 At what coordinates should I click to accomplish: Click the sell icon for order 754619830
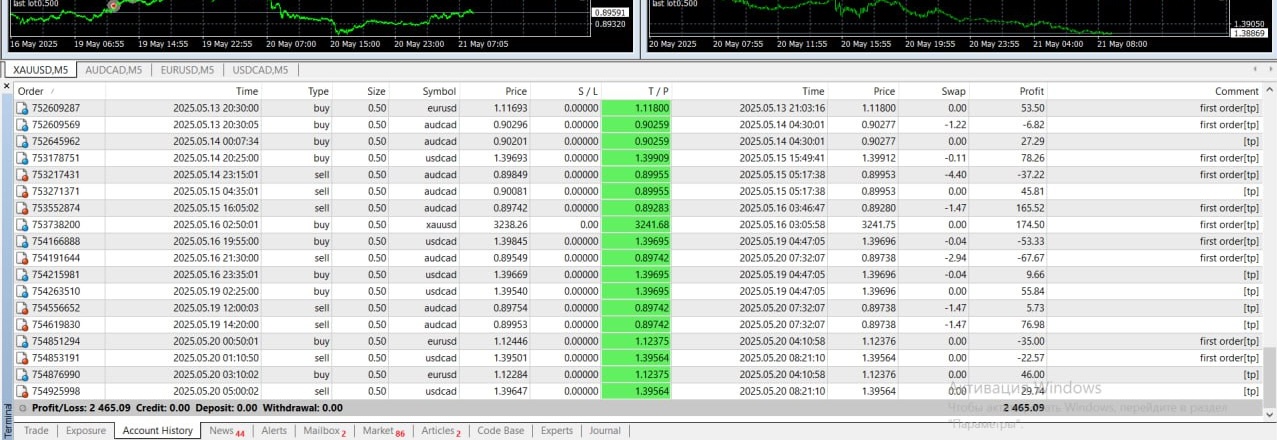coord(23,325)
